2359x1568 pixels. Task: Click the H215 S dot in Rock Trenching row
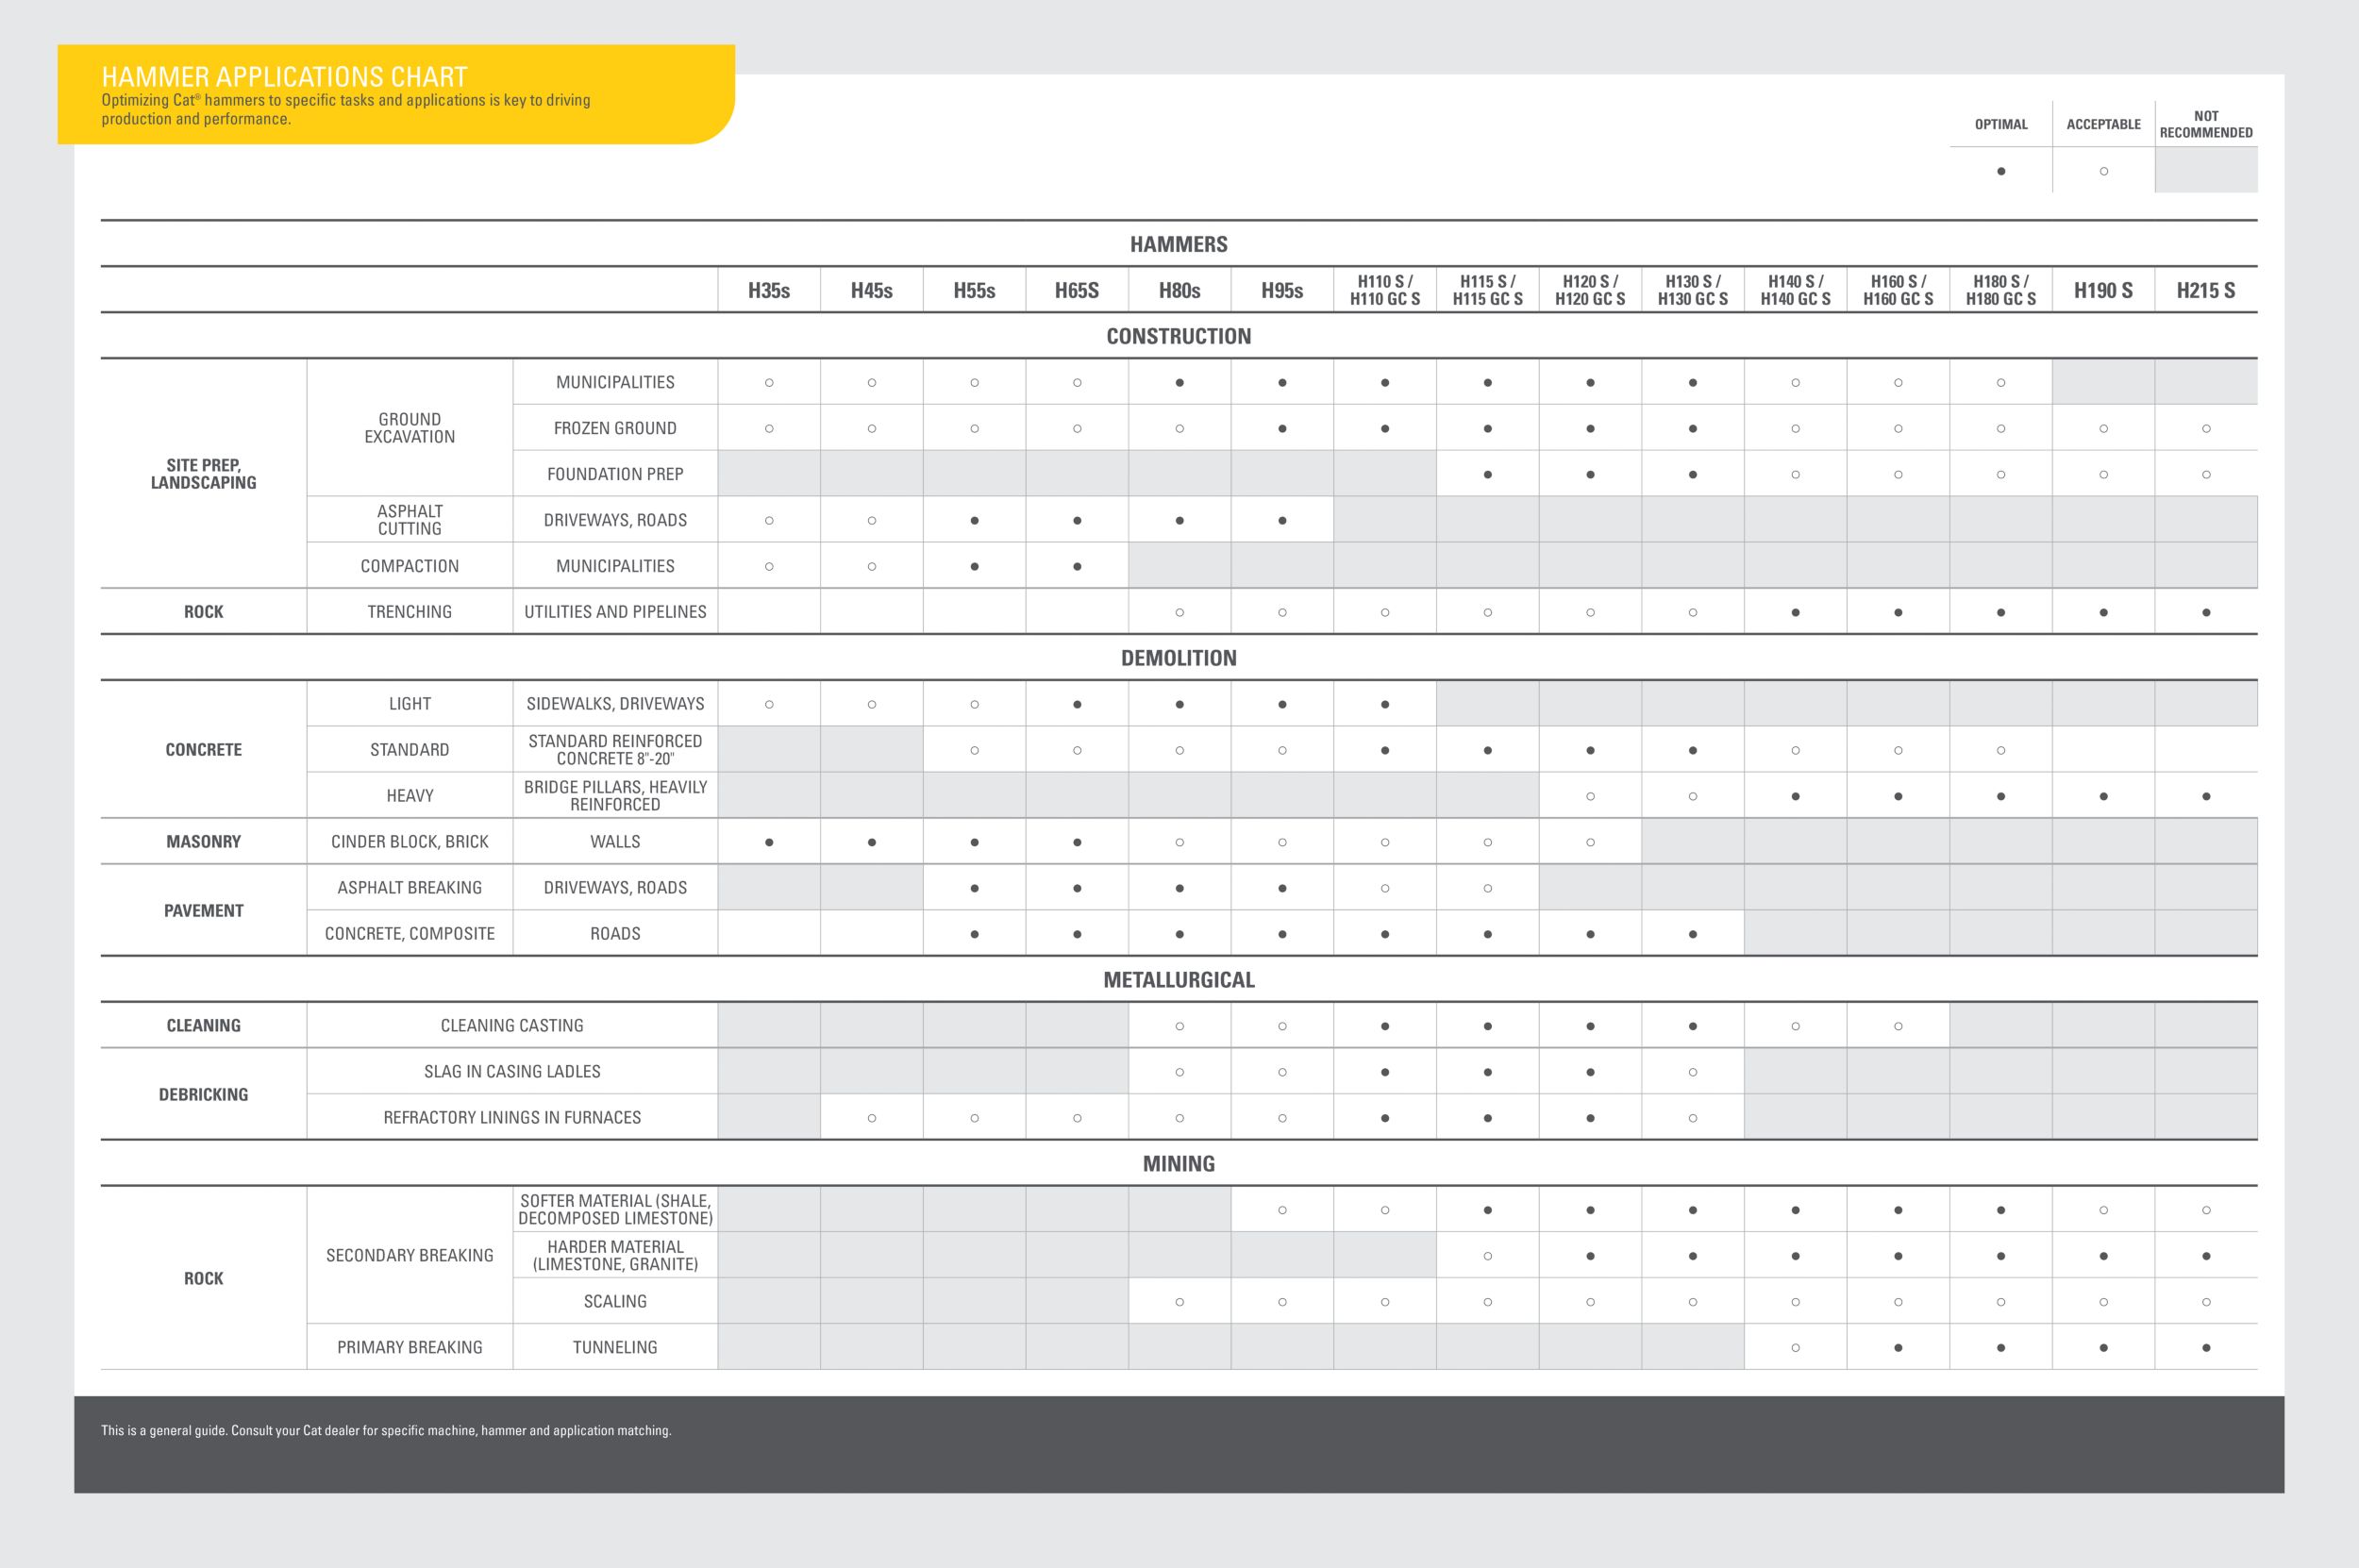pos(2206,612)
